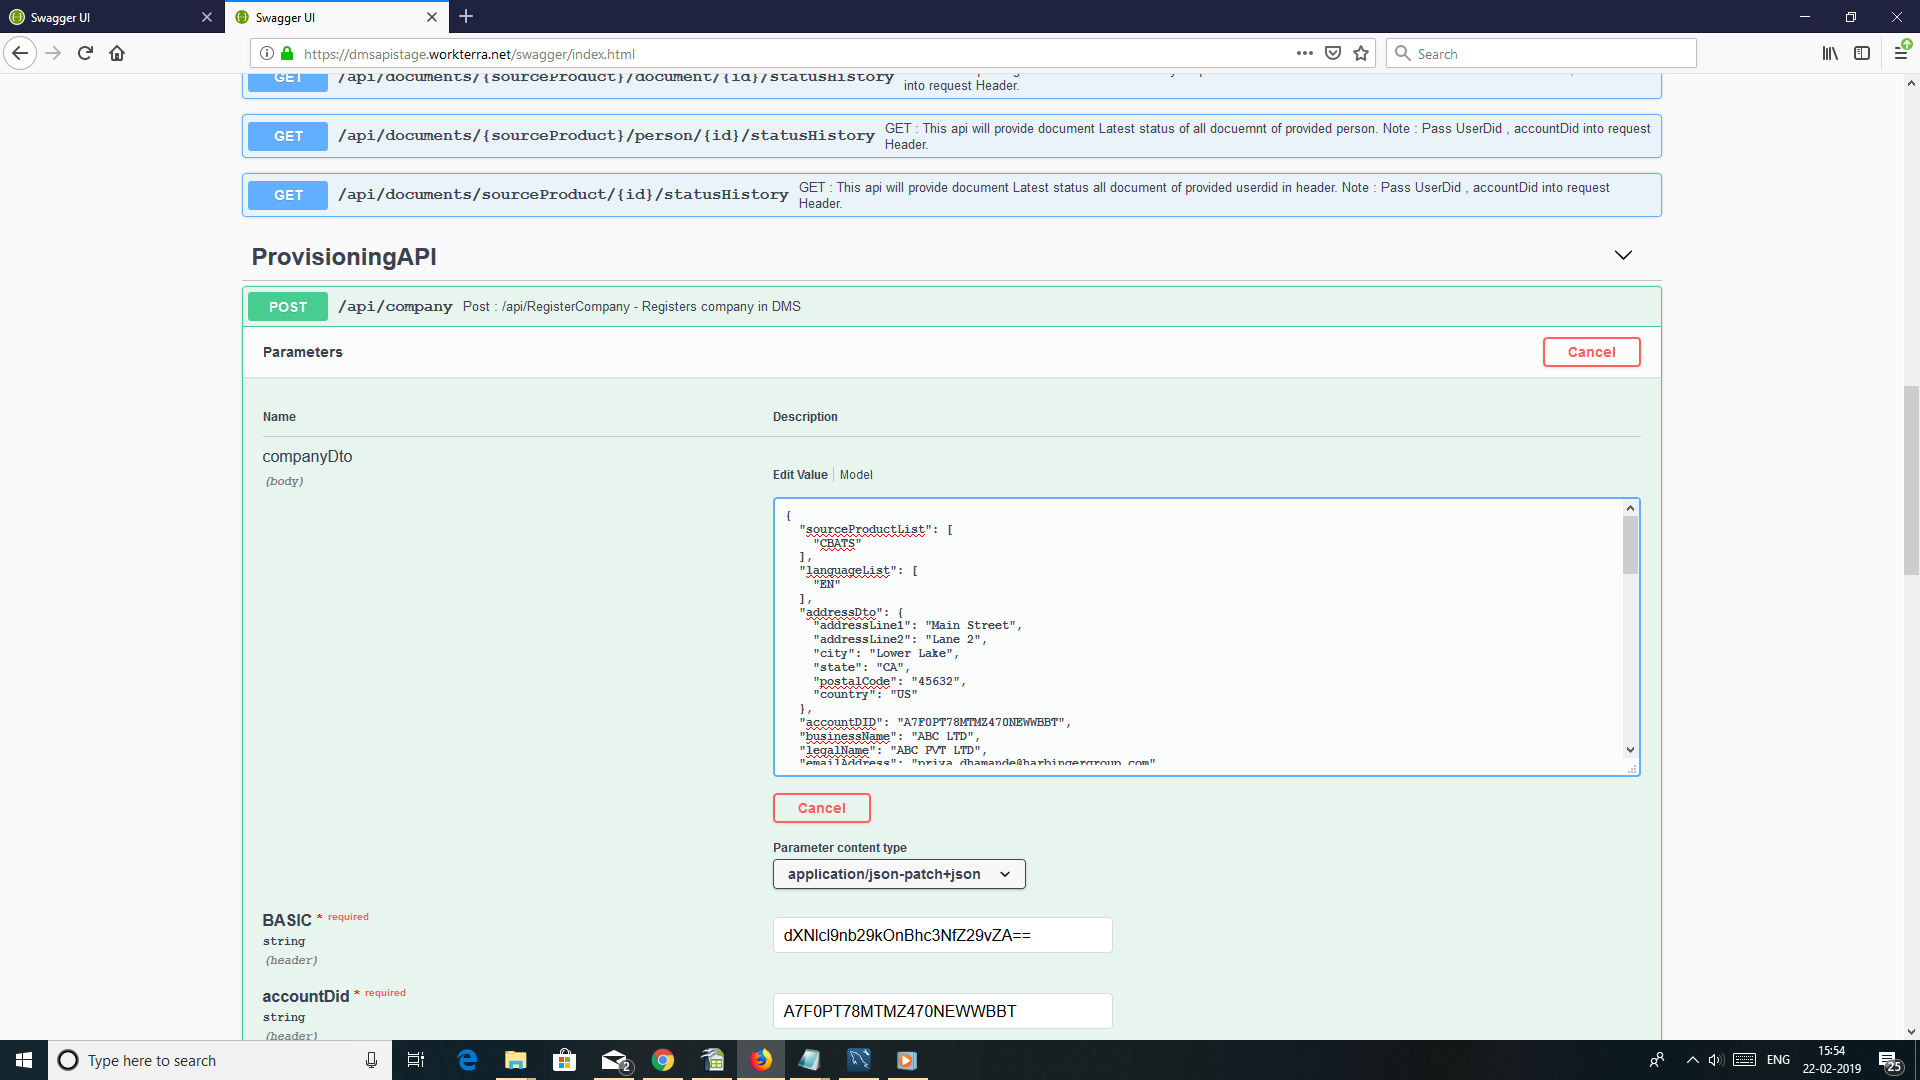Toggle the touch keyboard in system tray
This screenshot has height=1080, width=1920.
coord(1745,1060)
